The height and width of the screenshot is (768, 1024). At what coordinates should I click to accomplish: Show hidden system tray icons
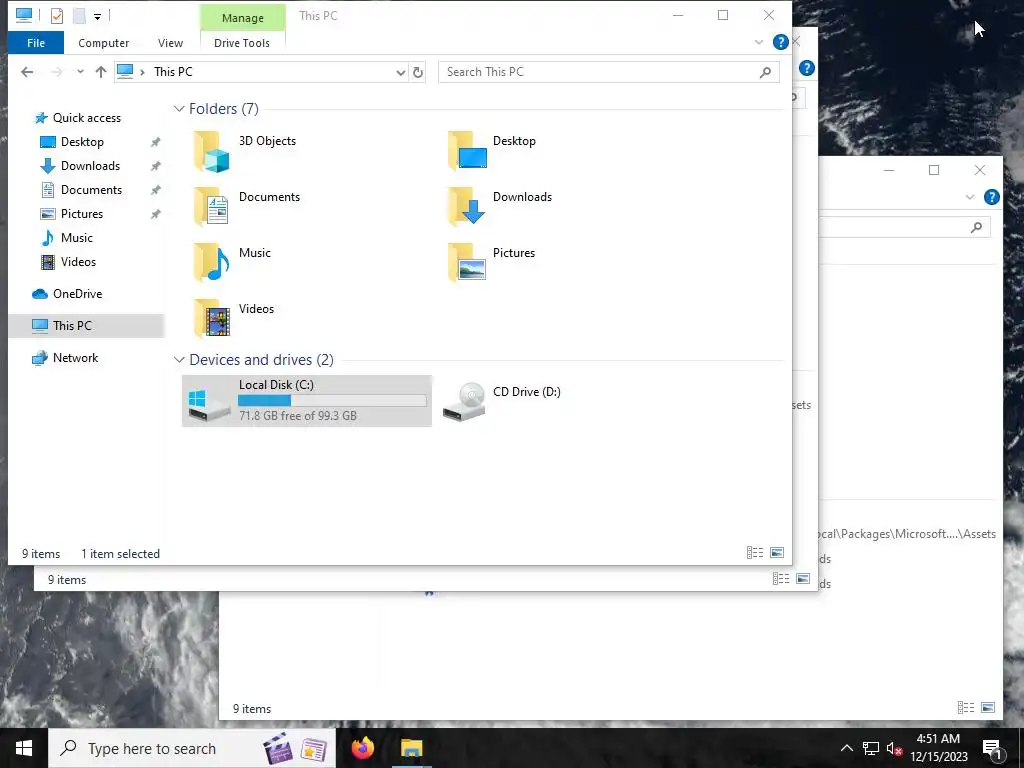846,749
